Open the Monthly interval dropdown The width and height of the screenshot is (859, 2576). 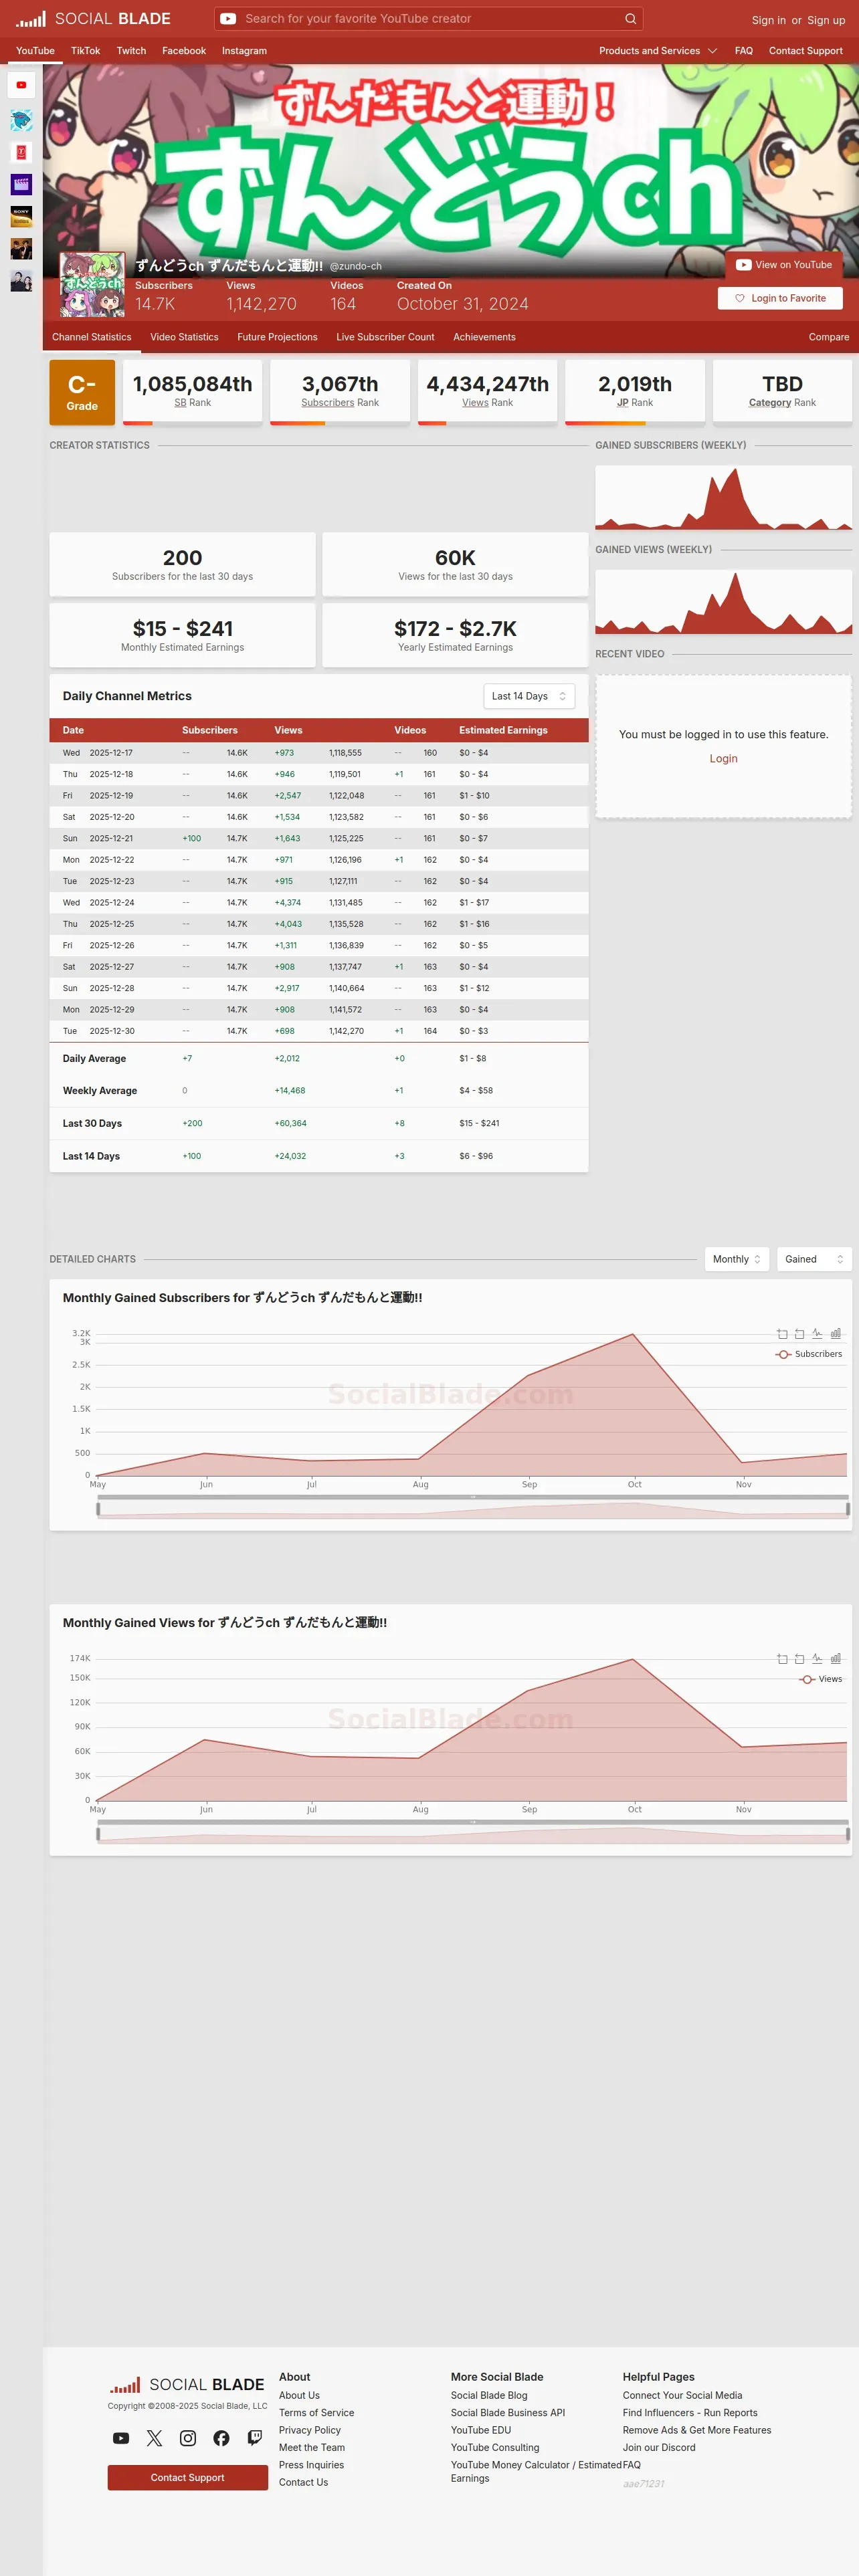click(x=737, y=1259)
